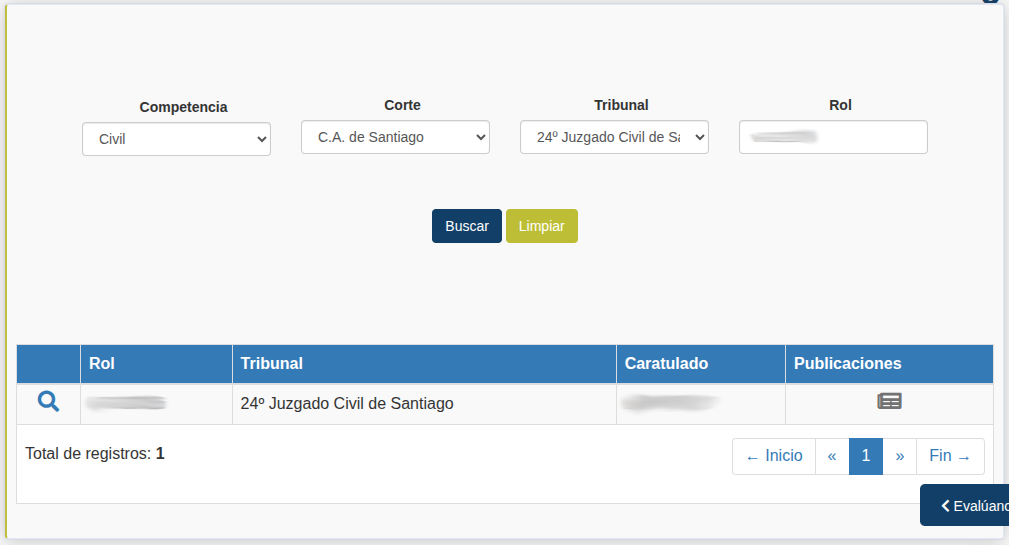Screen dimensions: 1009x545
Task: Open the Evaluando side button
Action: [x=966, y=505]
